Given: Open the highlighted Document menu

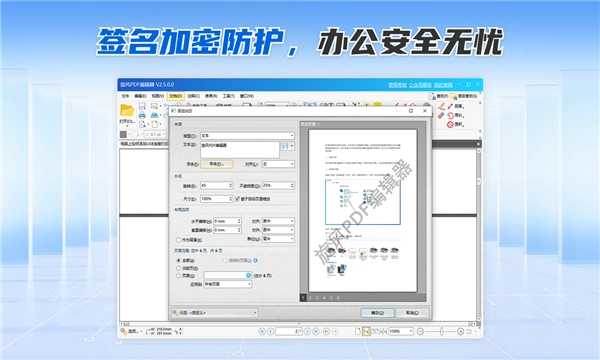Looking at the screenshot, I should tap(176, 96).
